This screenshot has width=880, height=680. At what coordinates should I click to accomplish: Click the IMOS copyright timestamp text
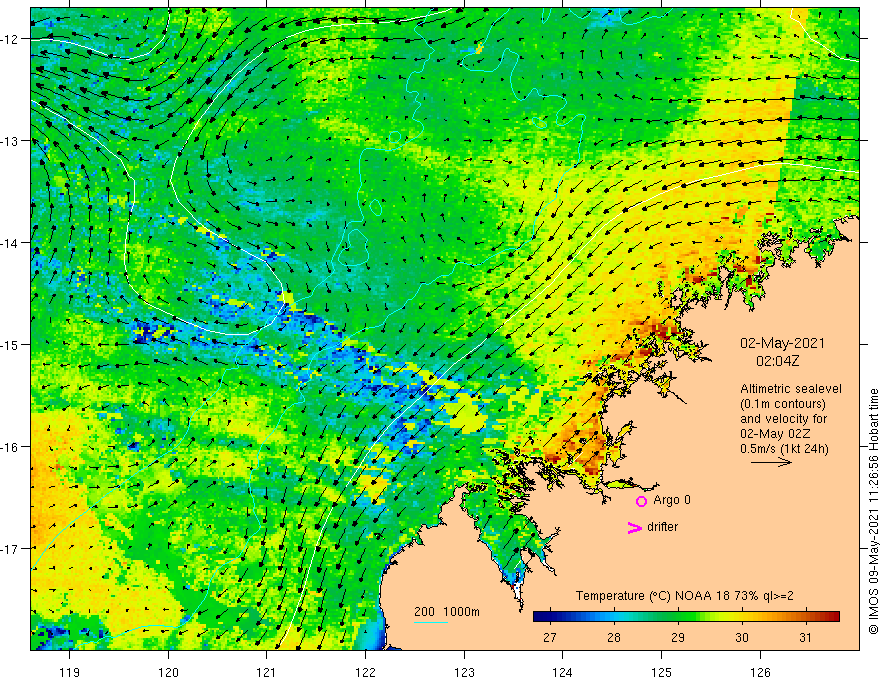click(873, 511)
